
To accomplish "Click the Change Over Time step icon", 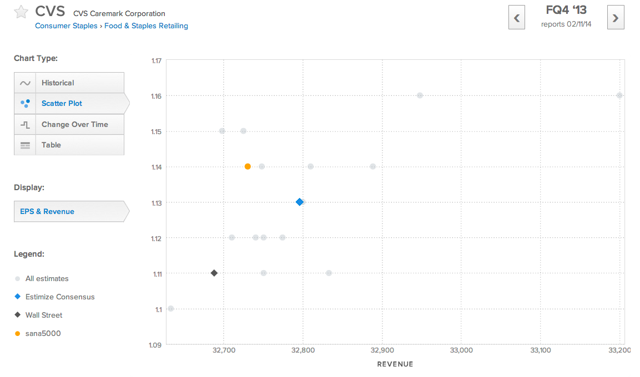I will [x=25, y=125].
